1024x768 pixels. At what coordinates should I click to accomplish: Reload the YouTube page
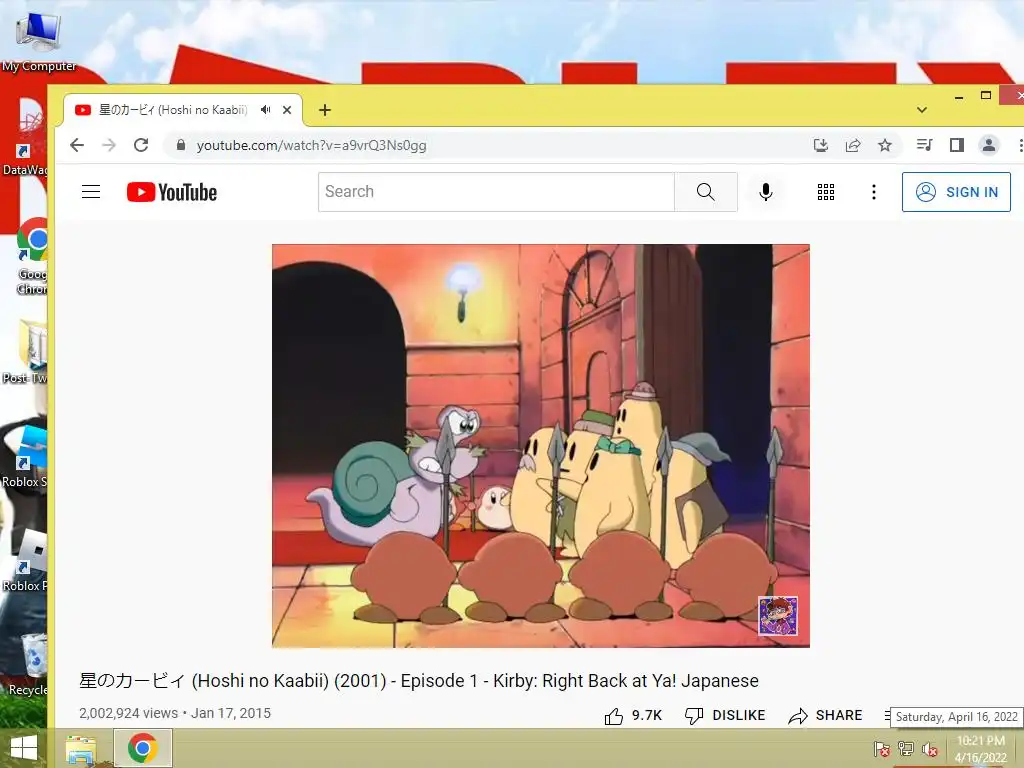[x=141, y=145]
